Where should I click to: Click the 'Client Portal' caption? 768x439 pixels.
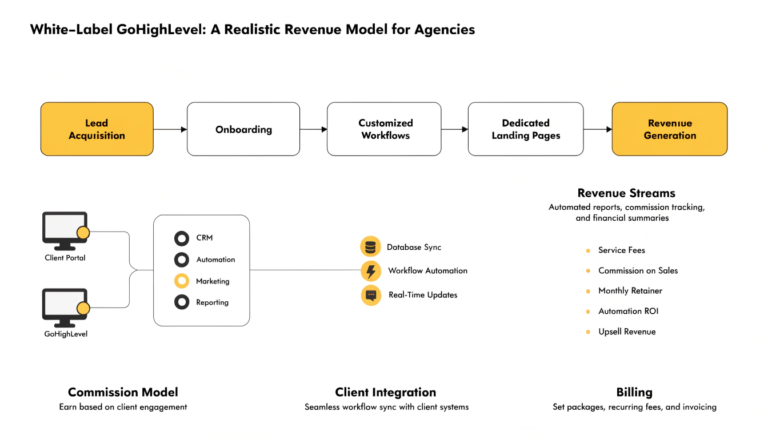point(65,258)
